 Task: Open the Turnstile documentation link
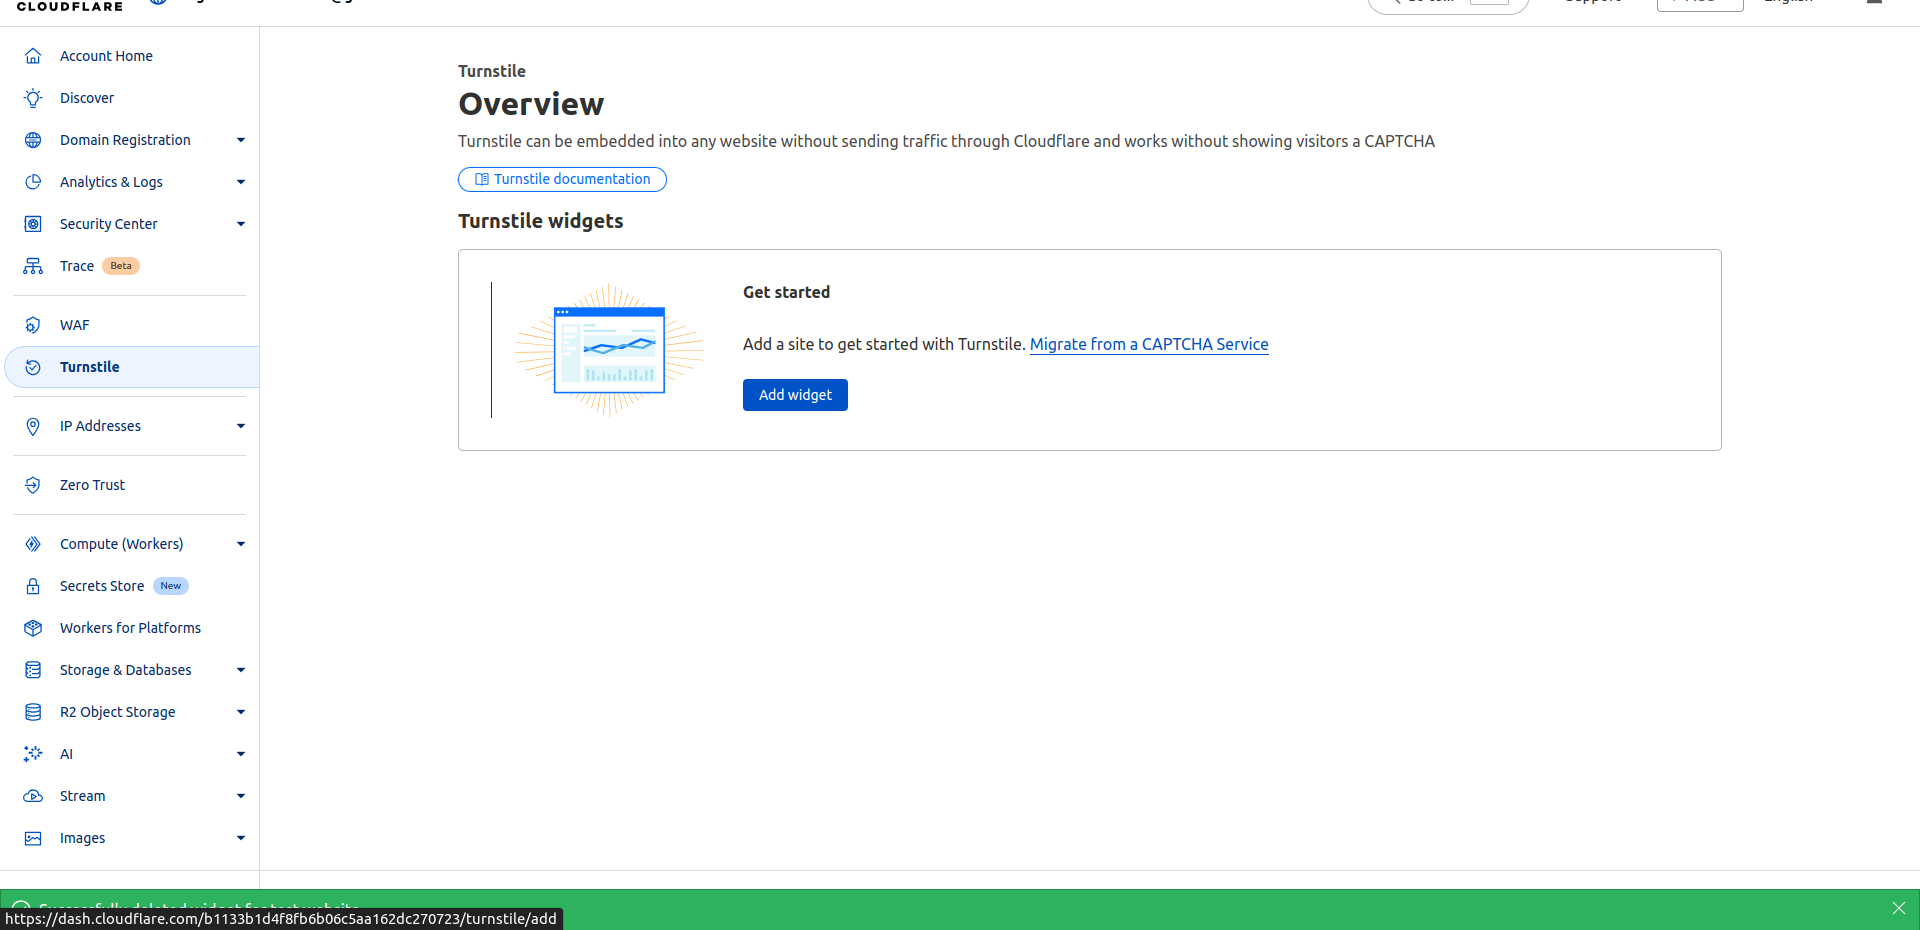coord(562,179)
